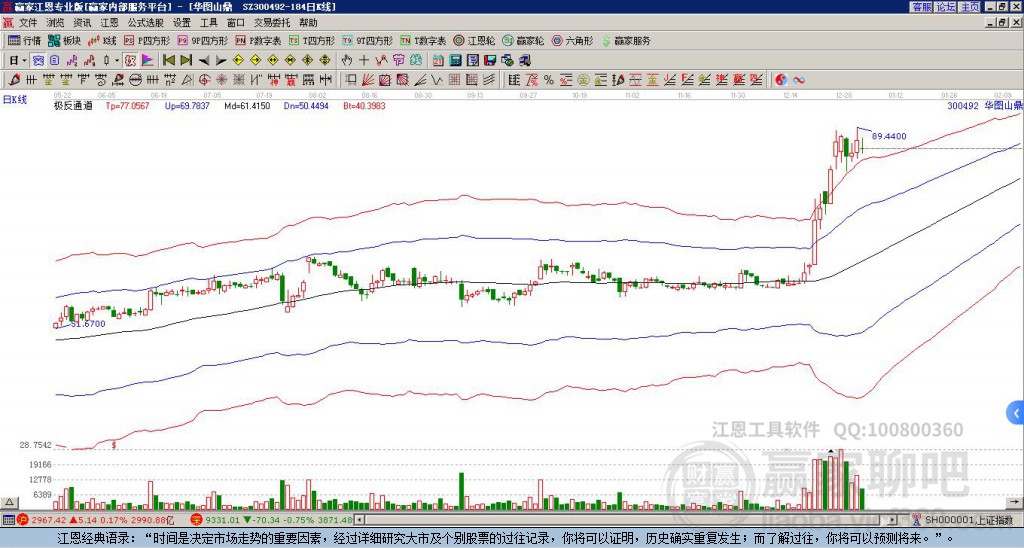Viewport: 1024px width, 548px height.
Task: Open the T四方形 tool
Action: 312,40
